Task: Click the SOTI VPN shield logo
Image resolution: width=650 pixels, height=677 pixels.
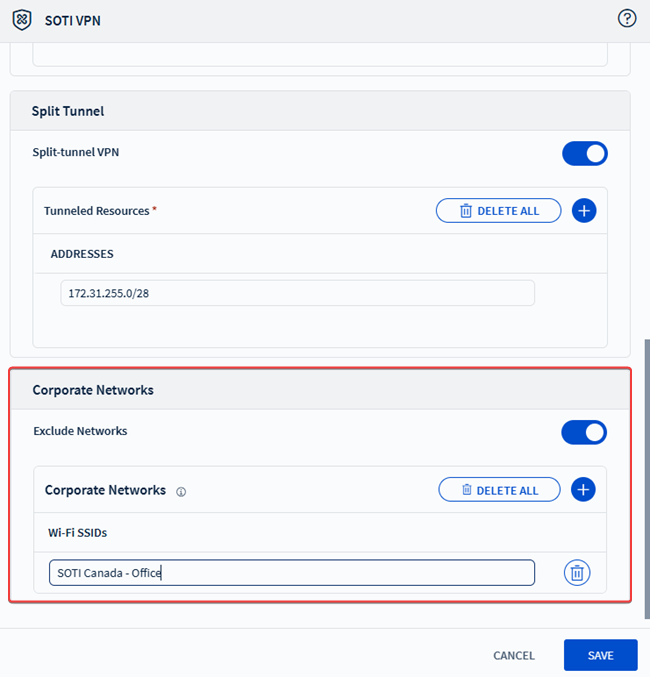Action: (22, 19)
